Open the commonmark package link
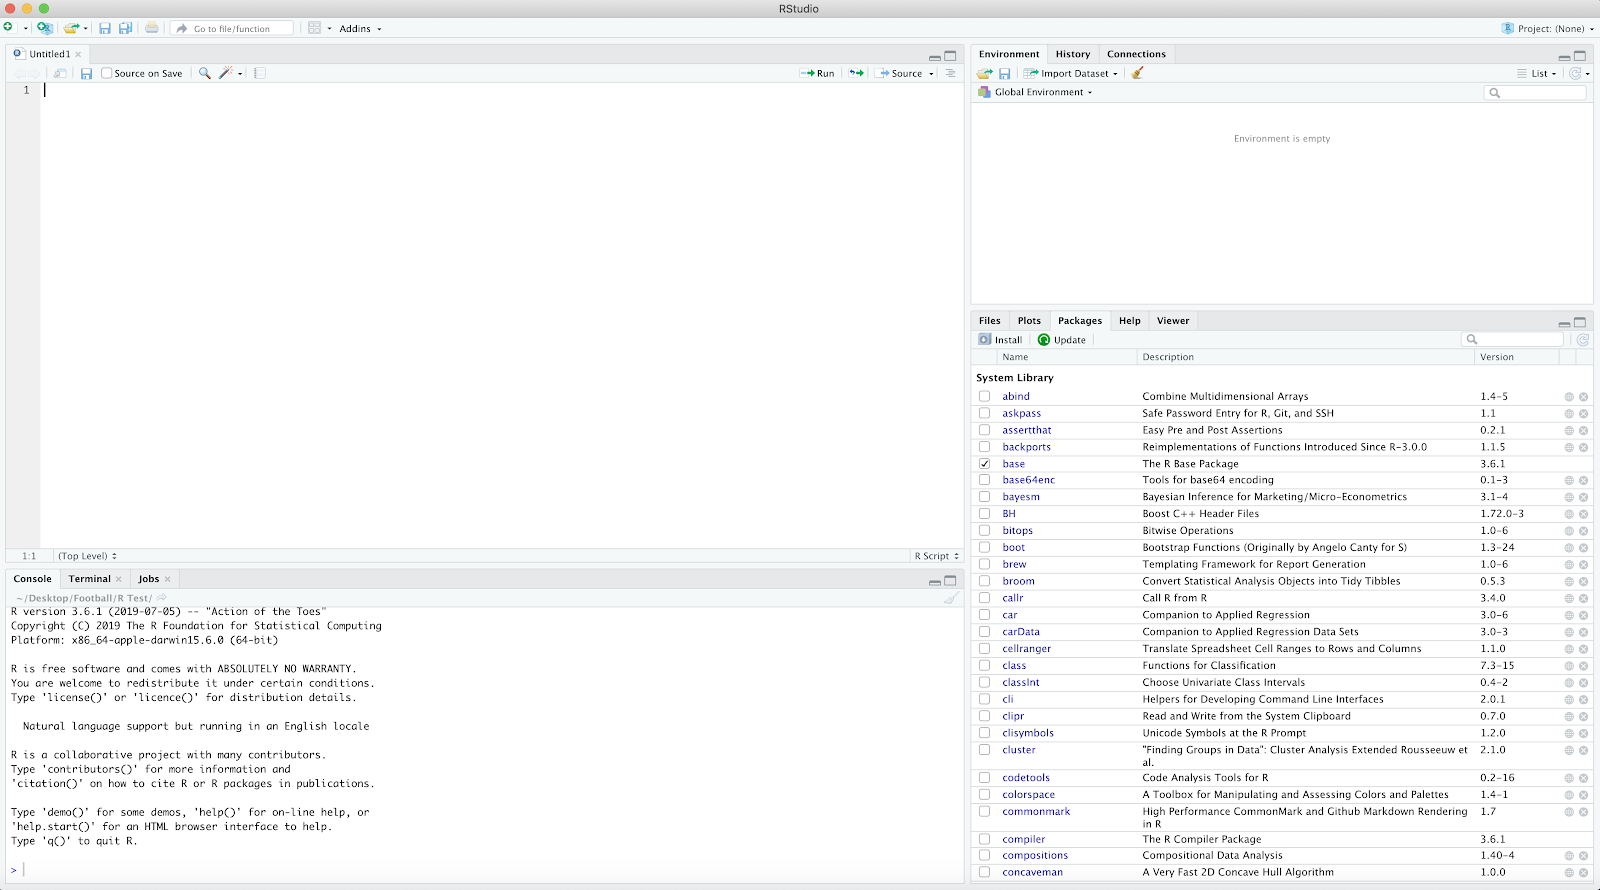The width and height of the screenshot is (1600, 890). [1036, 812]
